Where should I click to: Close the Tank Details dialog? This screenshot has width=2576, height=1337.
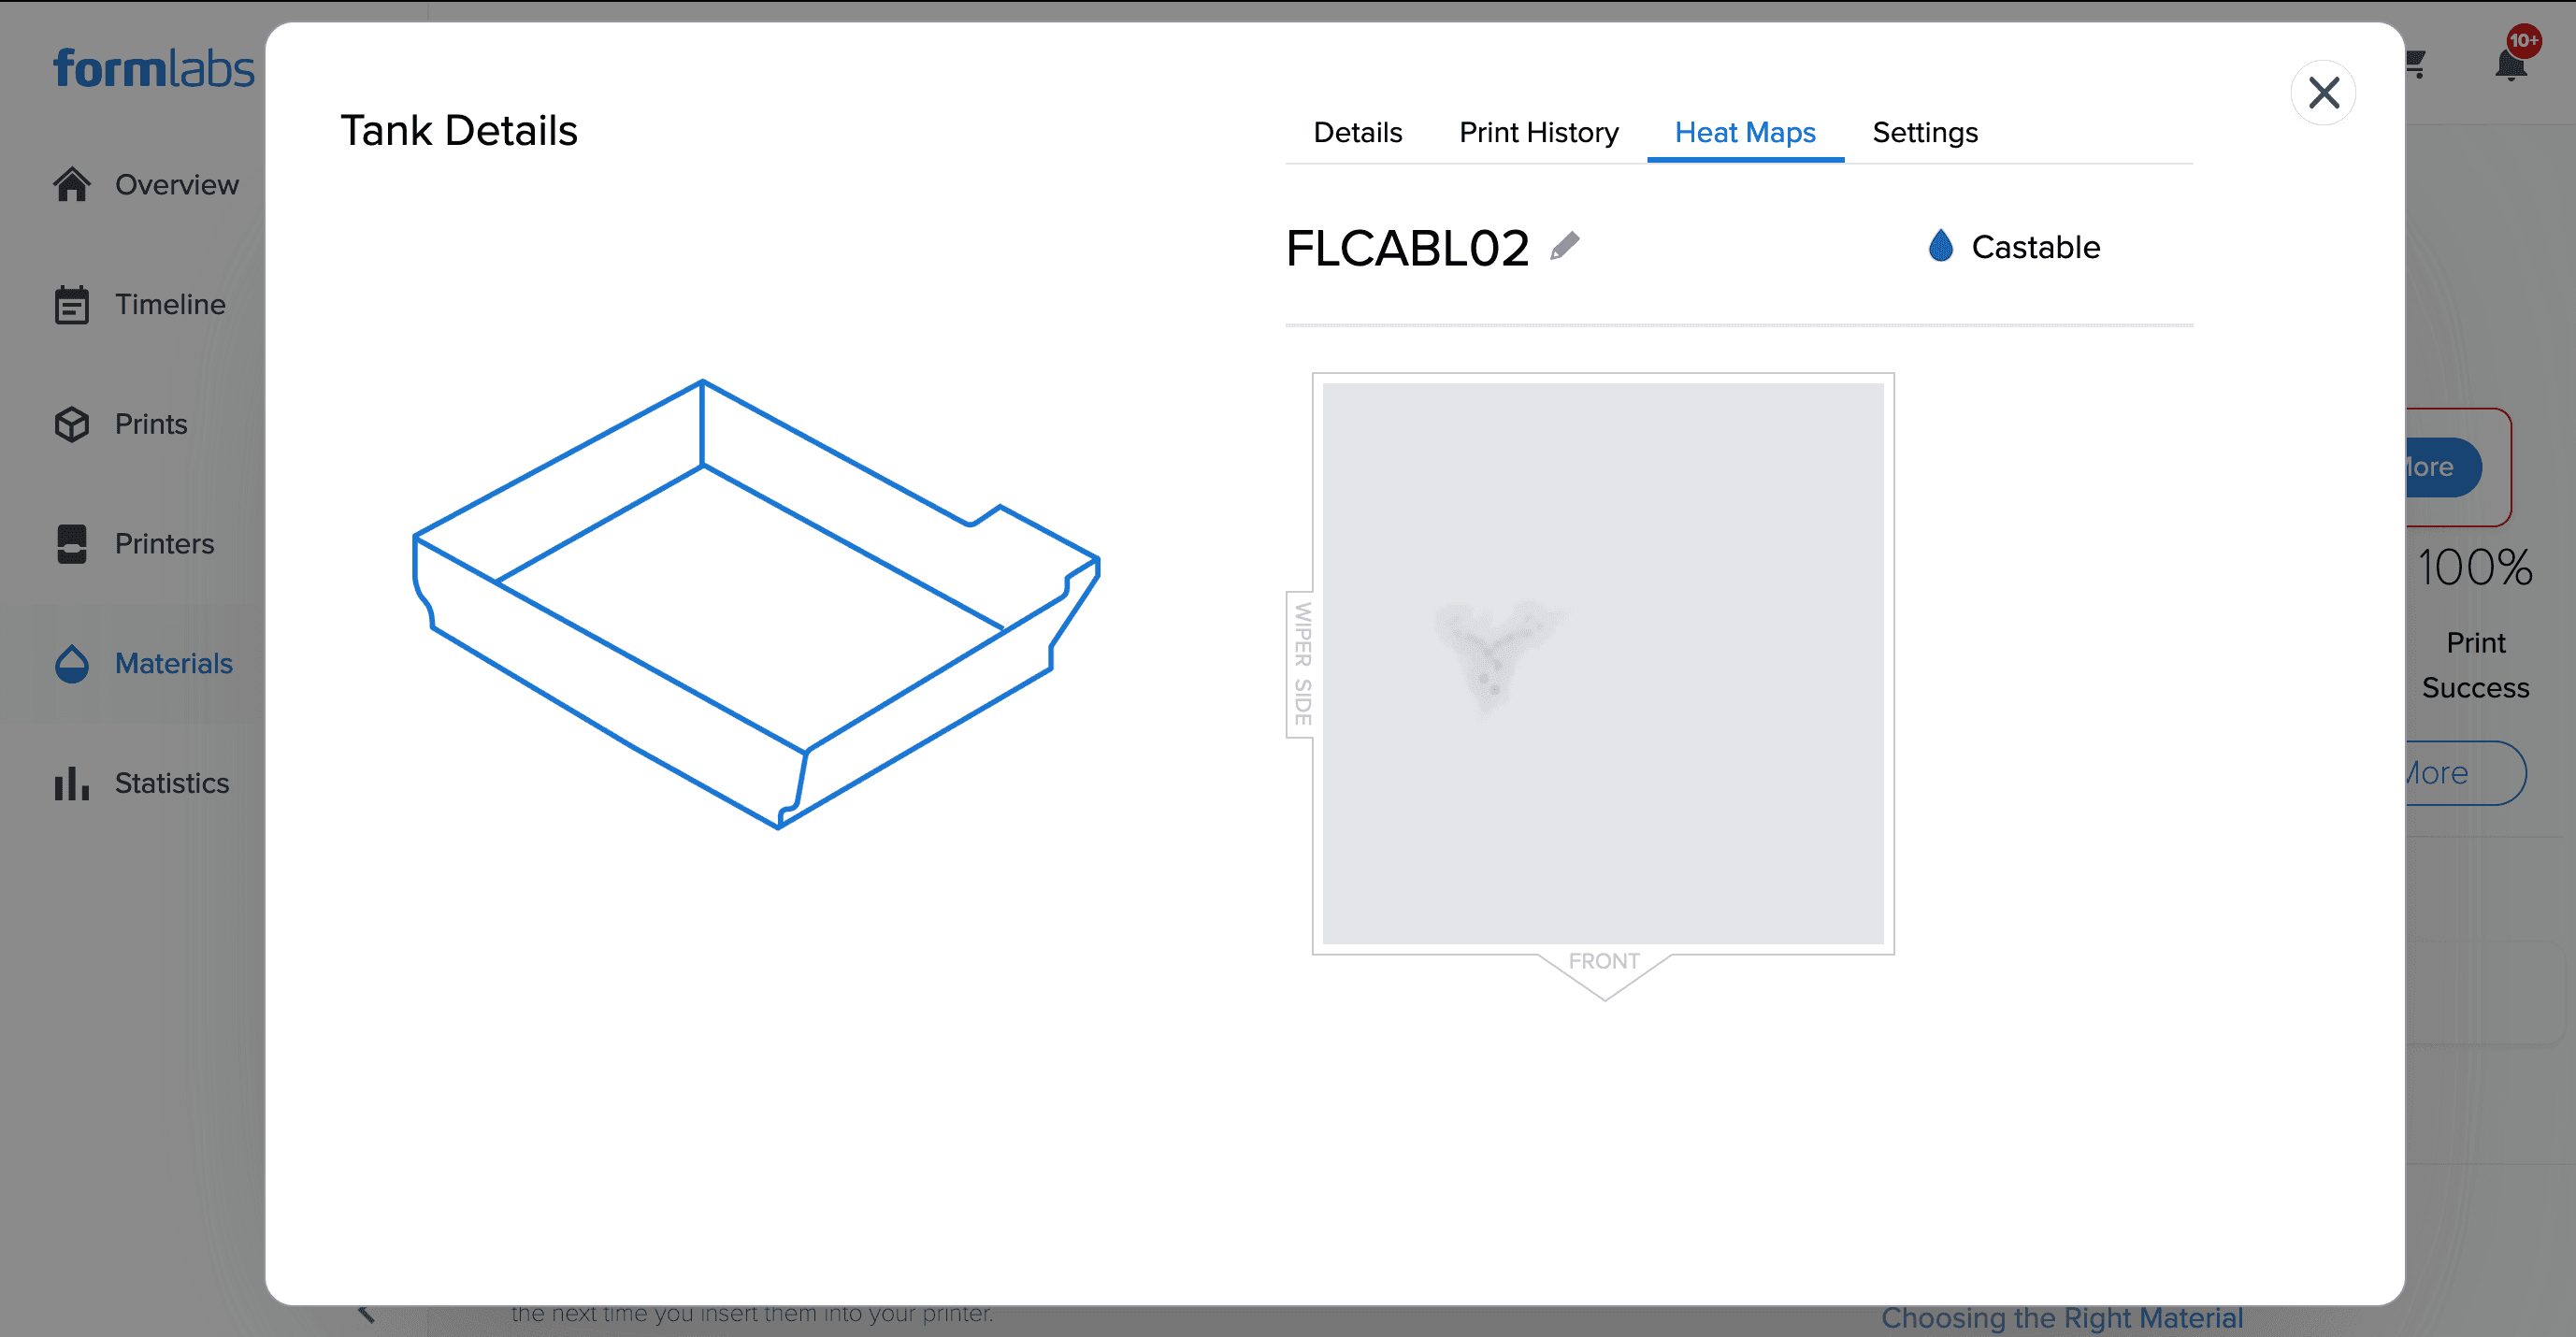(2322, 93)
